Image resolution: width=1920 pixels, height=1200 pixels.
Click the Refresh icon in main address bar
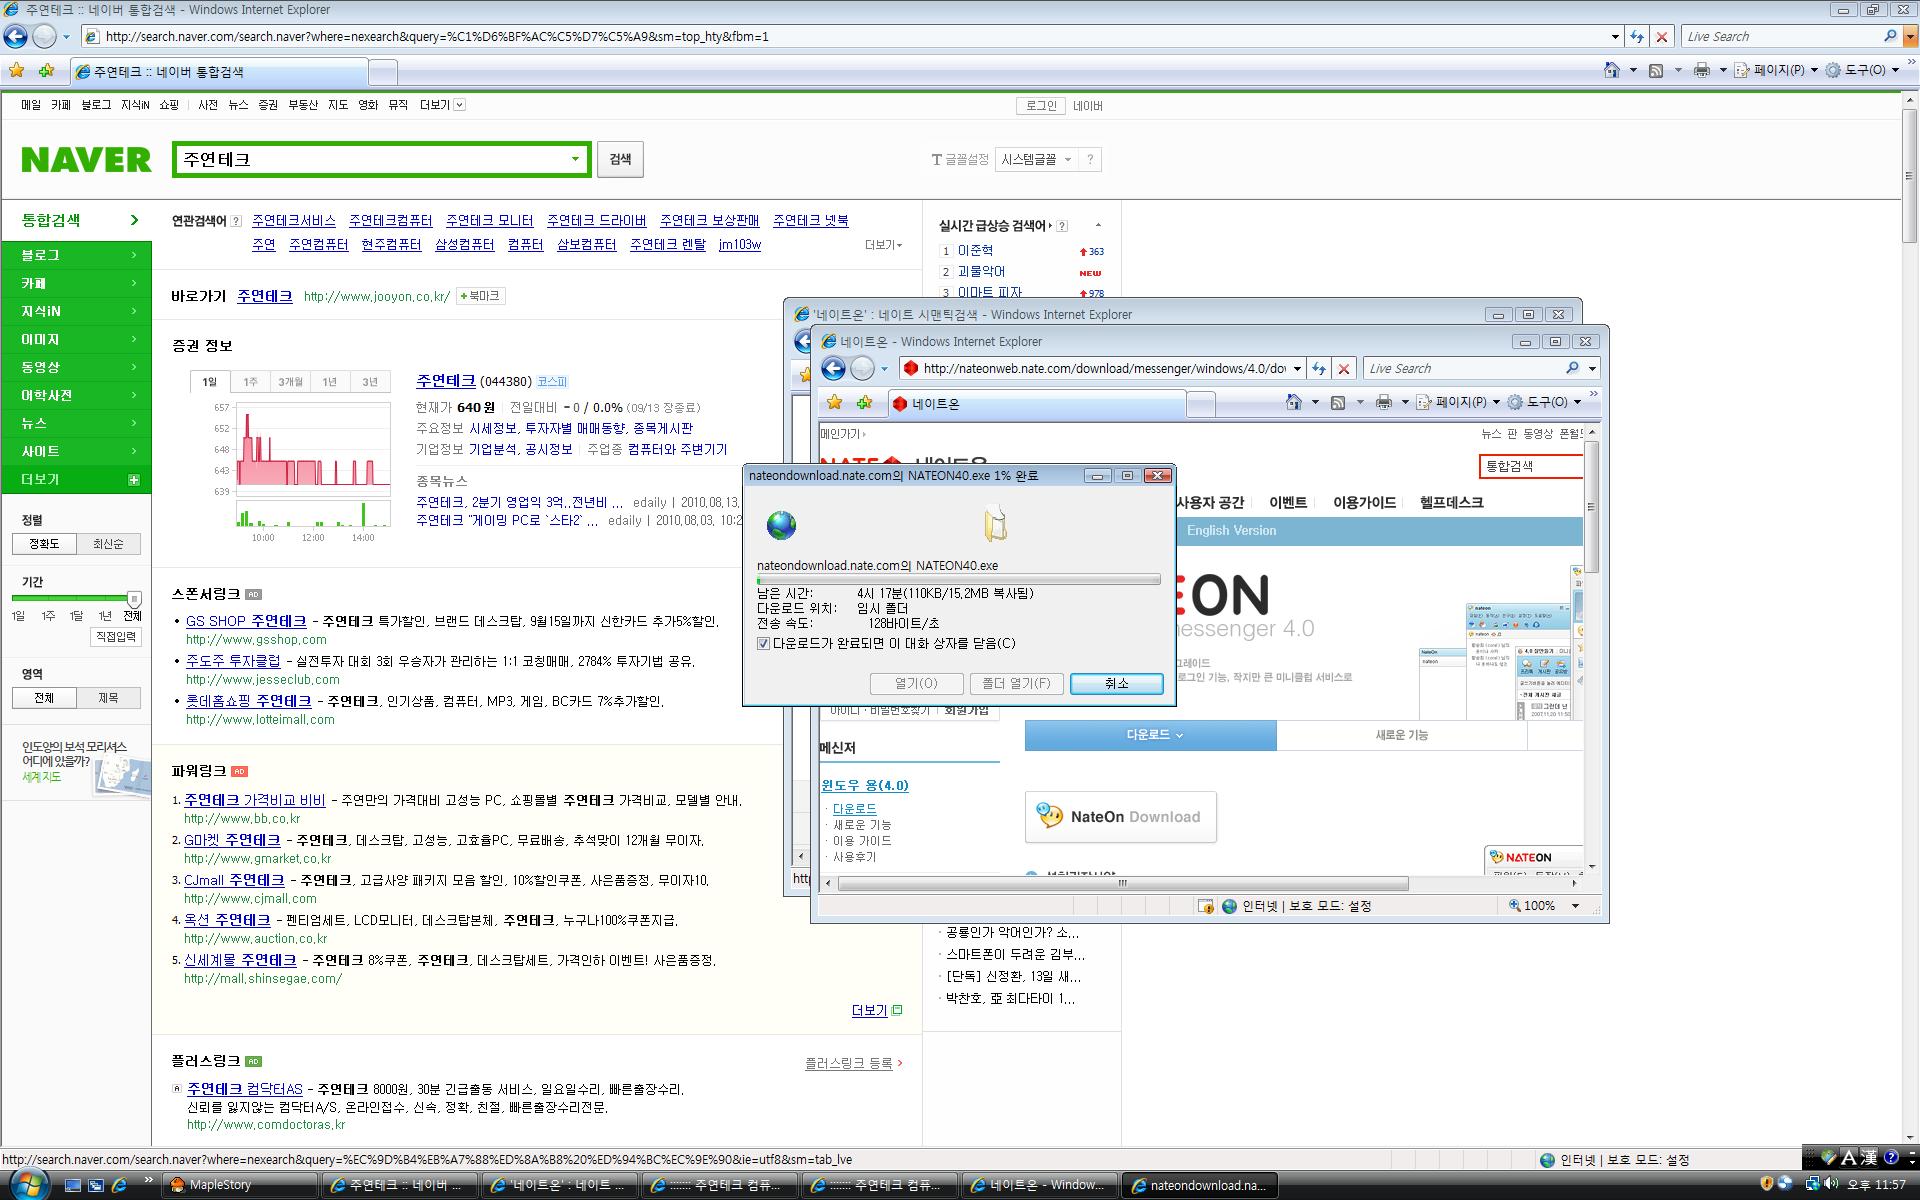point(1636,37)
